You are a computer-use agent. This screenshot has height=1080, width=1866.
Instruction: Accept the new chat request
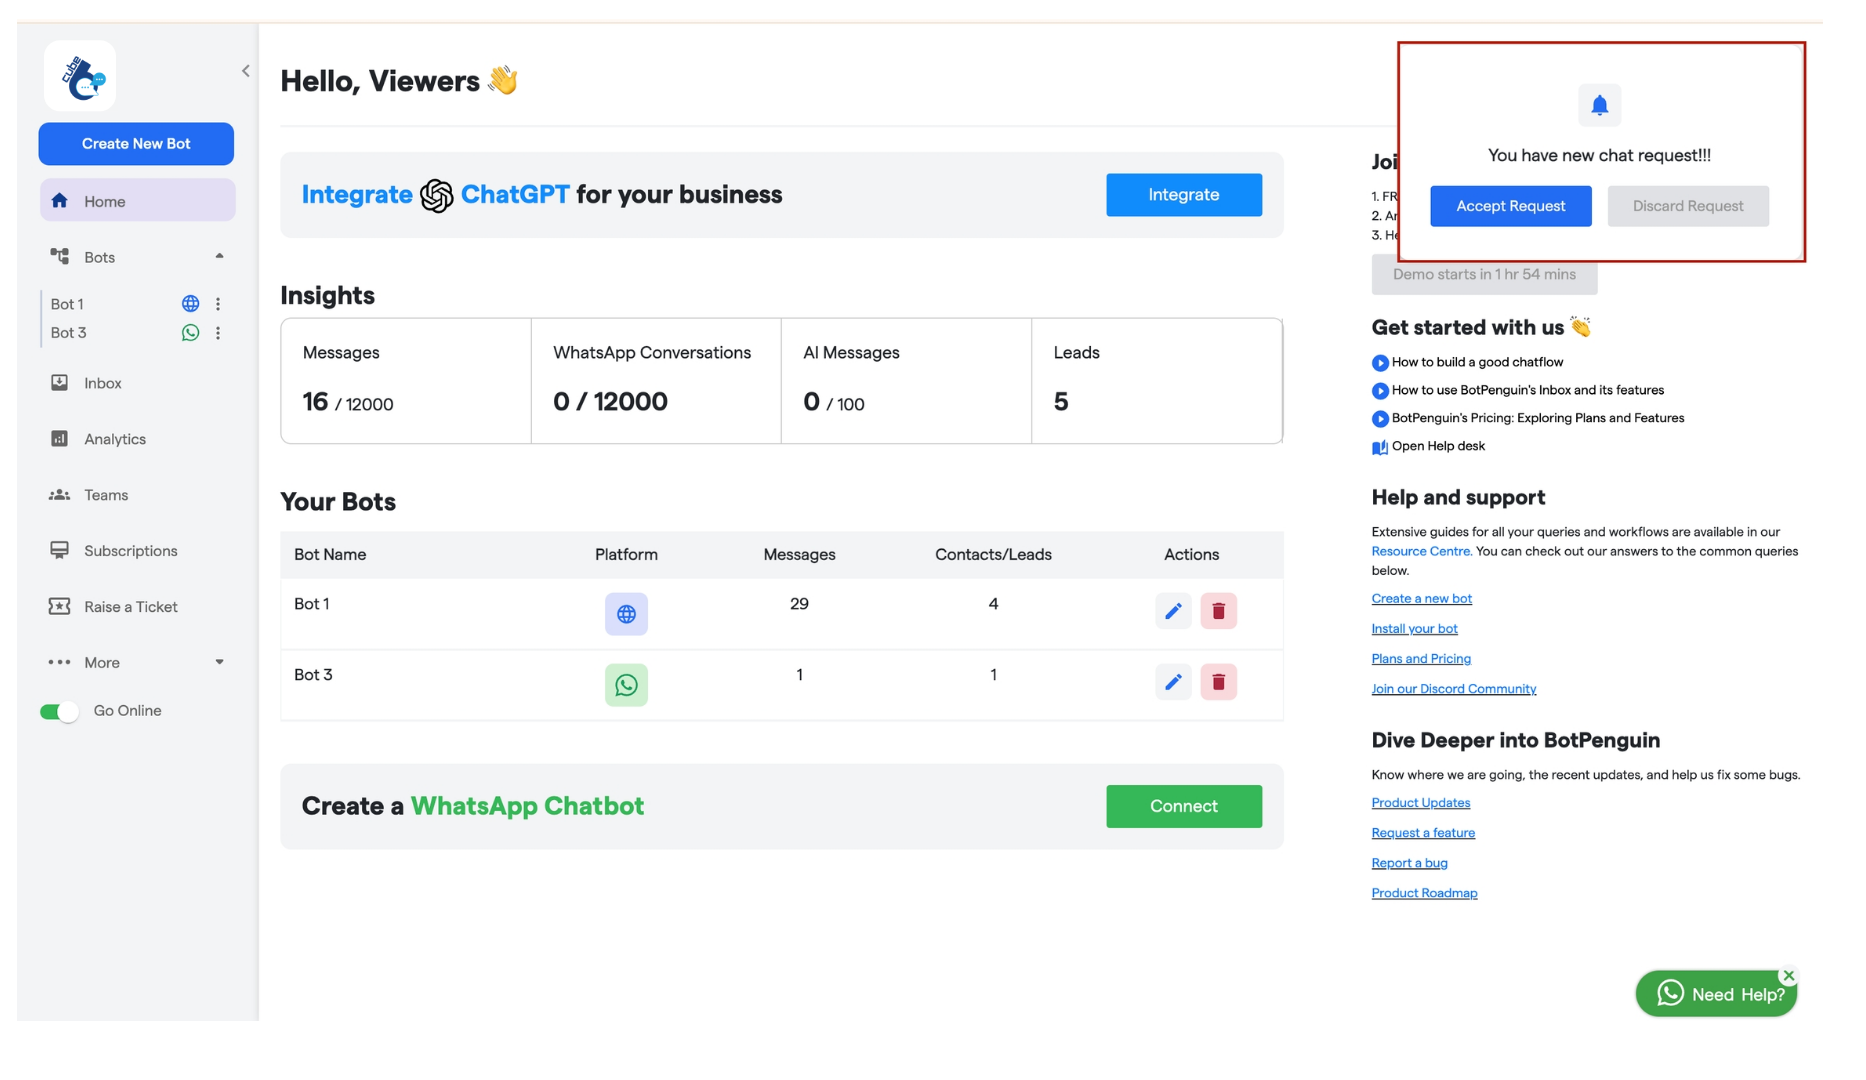pyautogui.click(x=1510, y=206)
